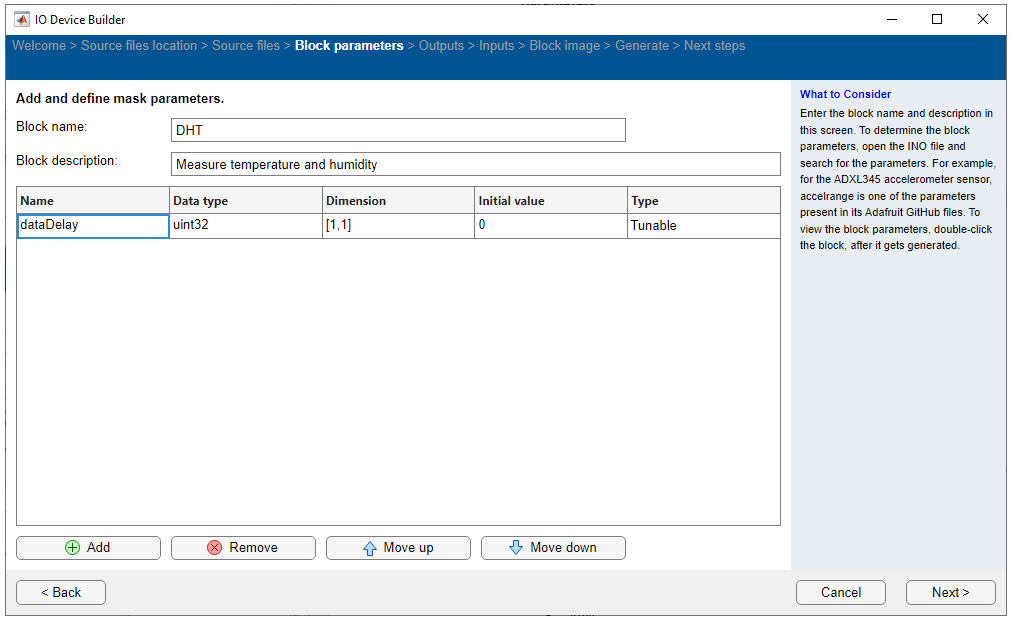The image size is (1013, 621).
Task: Navigate to the Inputs step
Action: (x=496, y=45)
